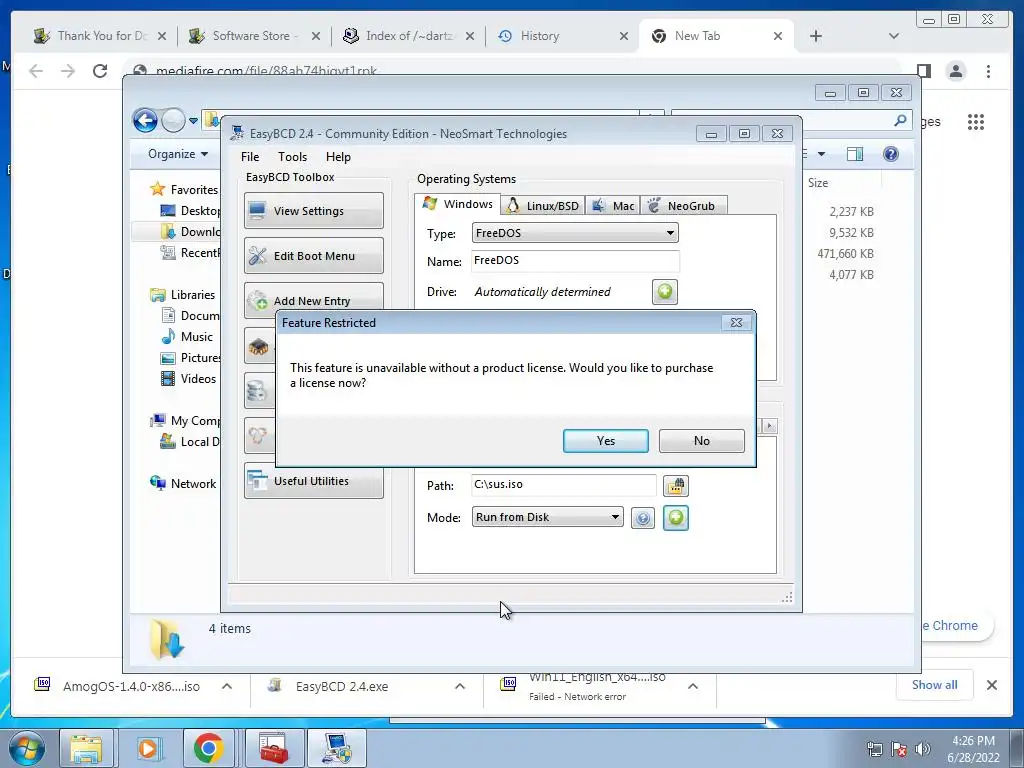Click the green add icon beside Drive
The image size is (1024, 768).
[x=665, y=291]
